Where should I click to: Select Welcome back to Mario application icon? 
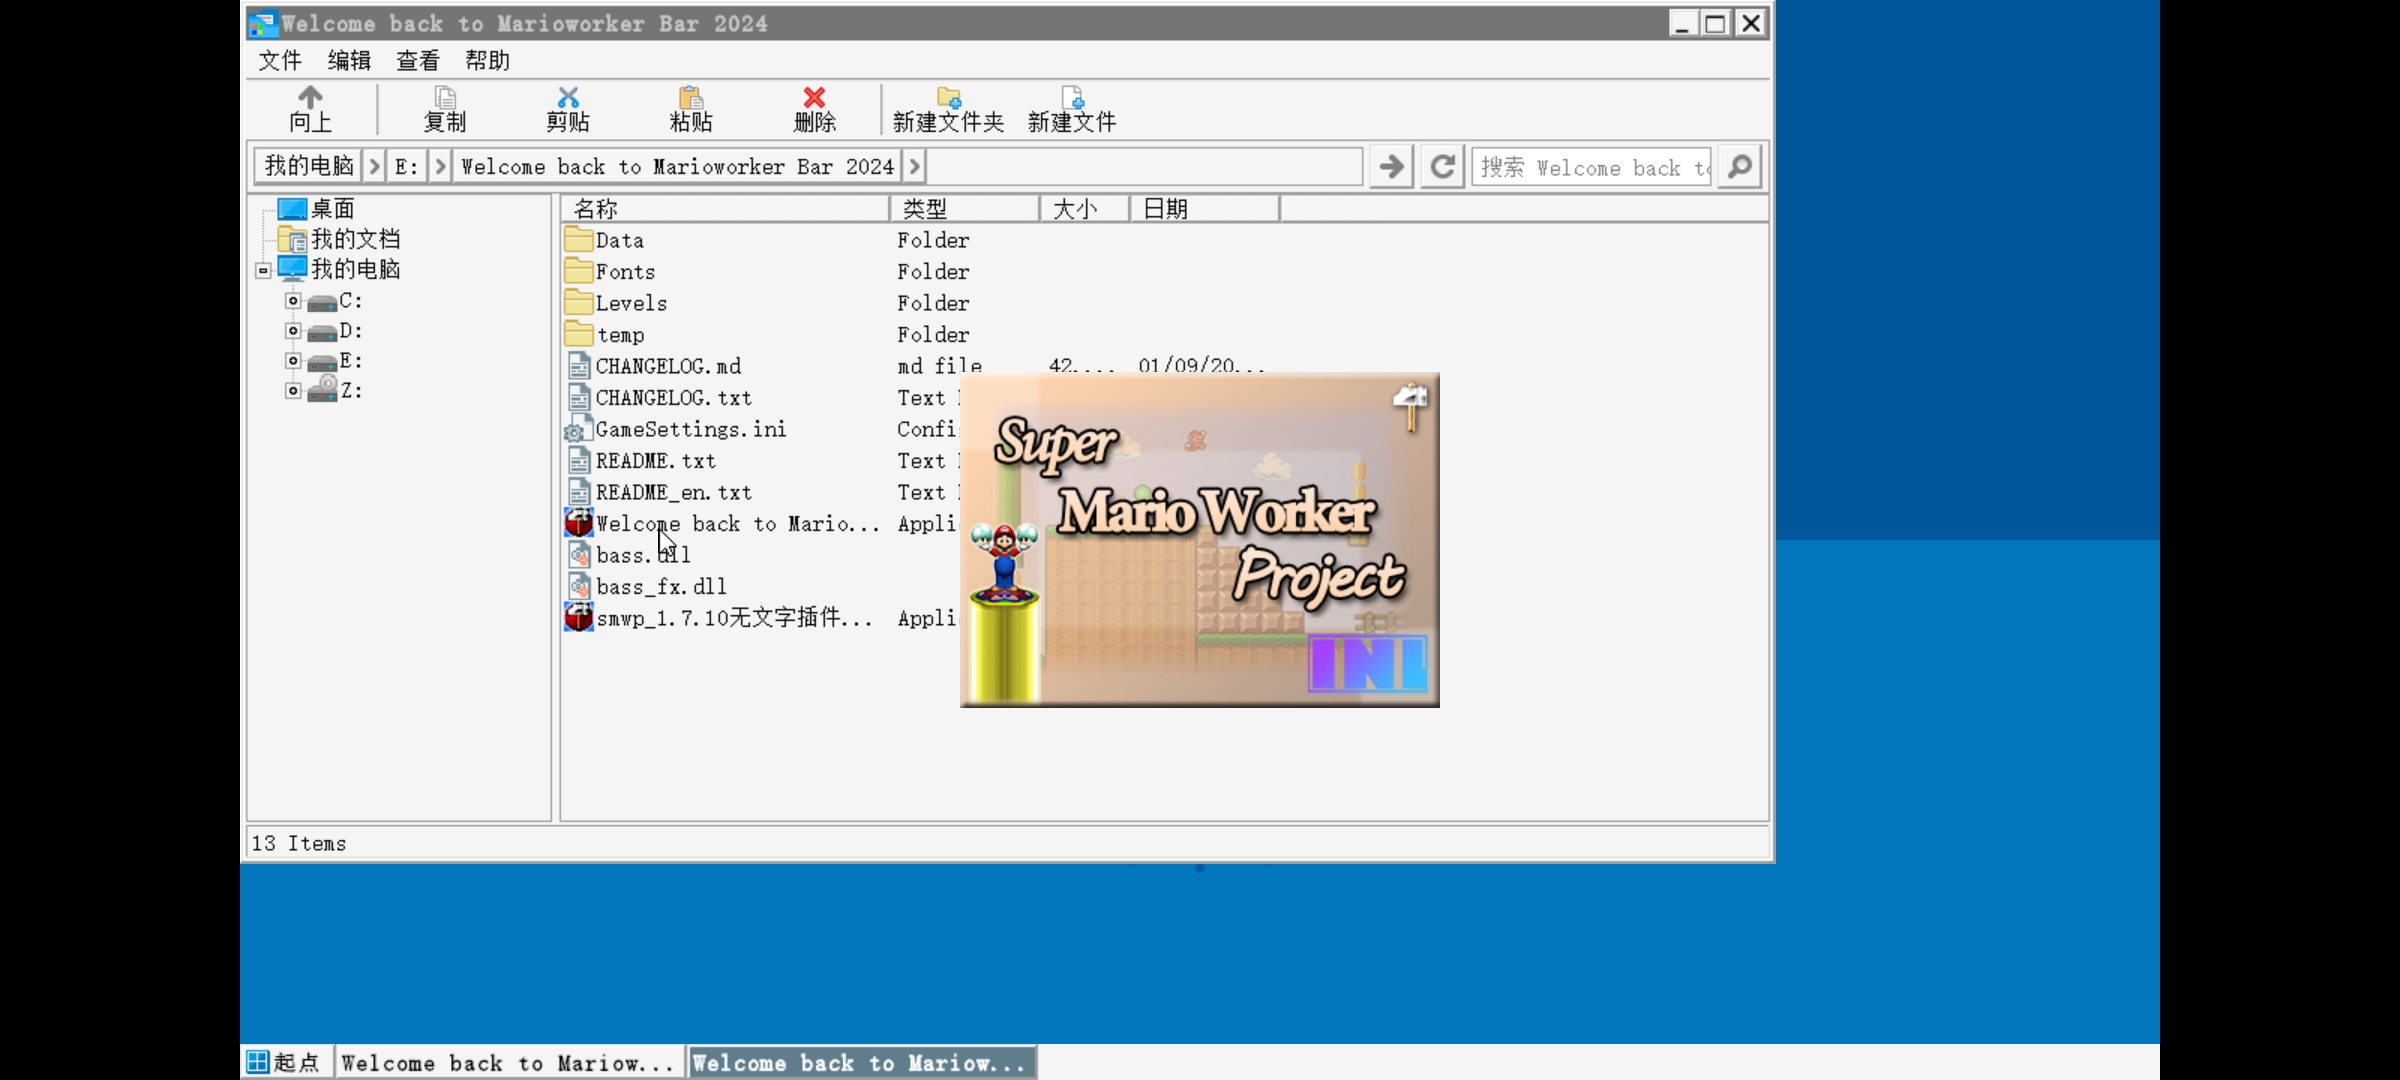tap(578, 523)
